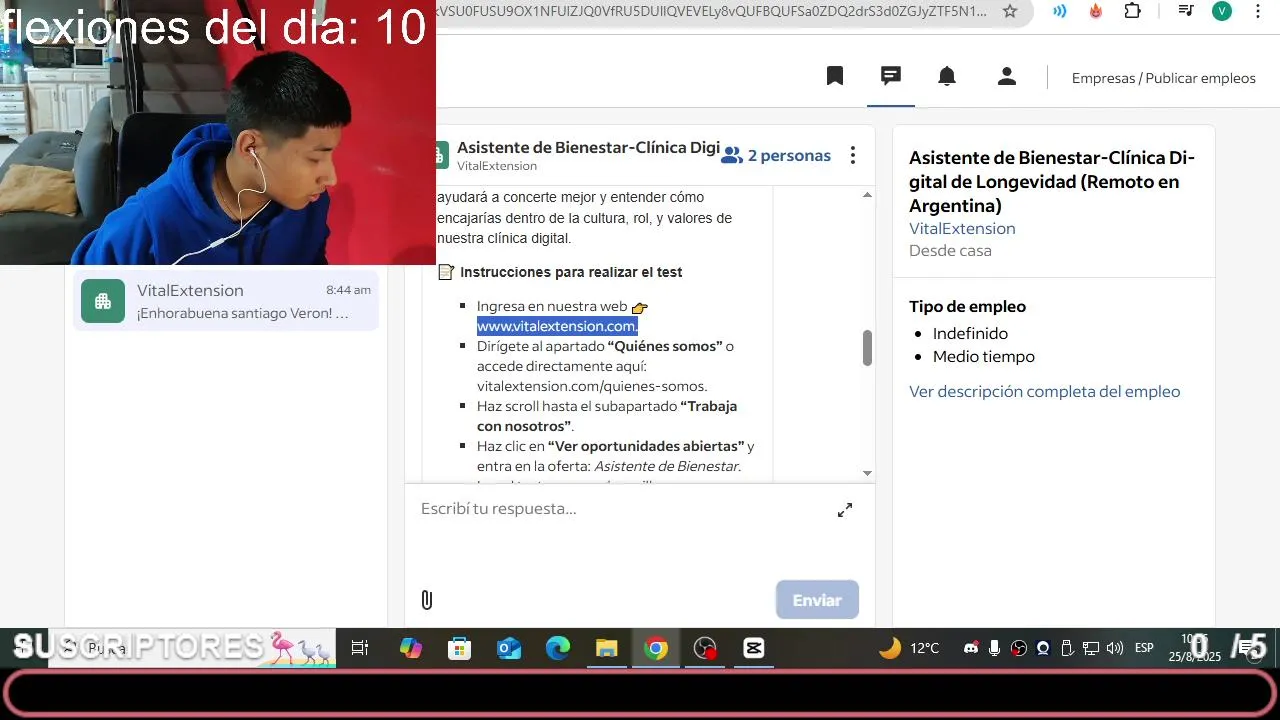
Task: Open VitalExtension company link in job panel
Action: click(x=962, y=228)
